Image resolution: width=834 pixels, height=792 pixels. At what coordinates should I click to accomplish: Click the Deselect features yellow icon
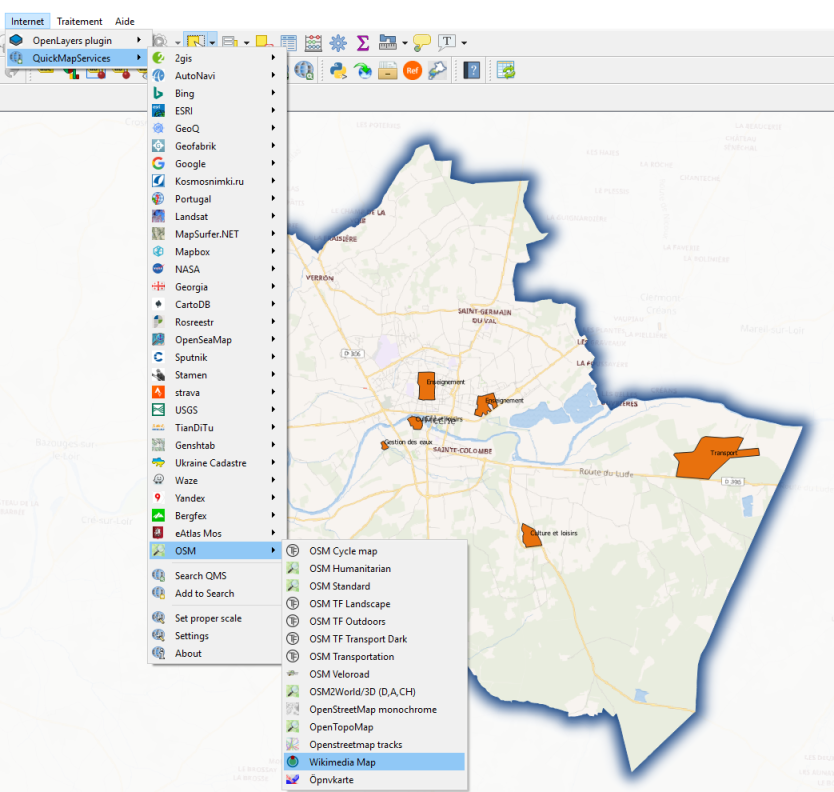(x=264, y=42)
